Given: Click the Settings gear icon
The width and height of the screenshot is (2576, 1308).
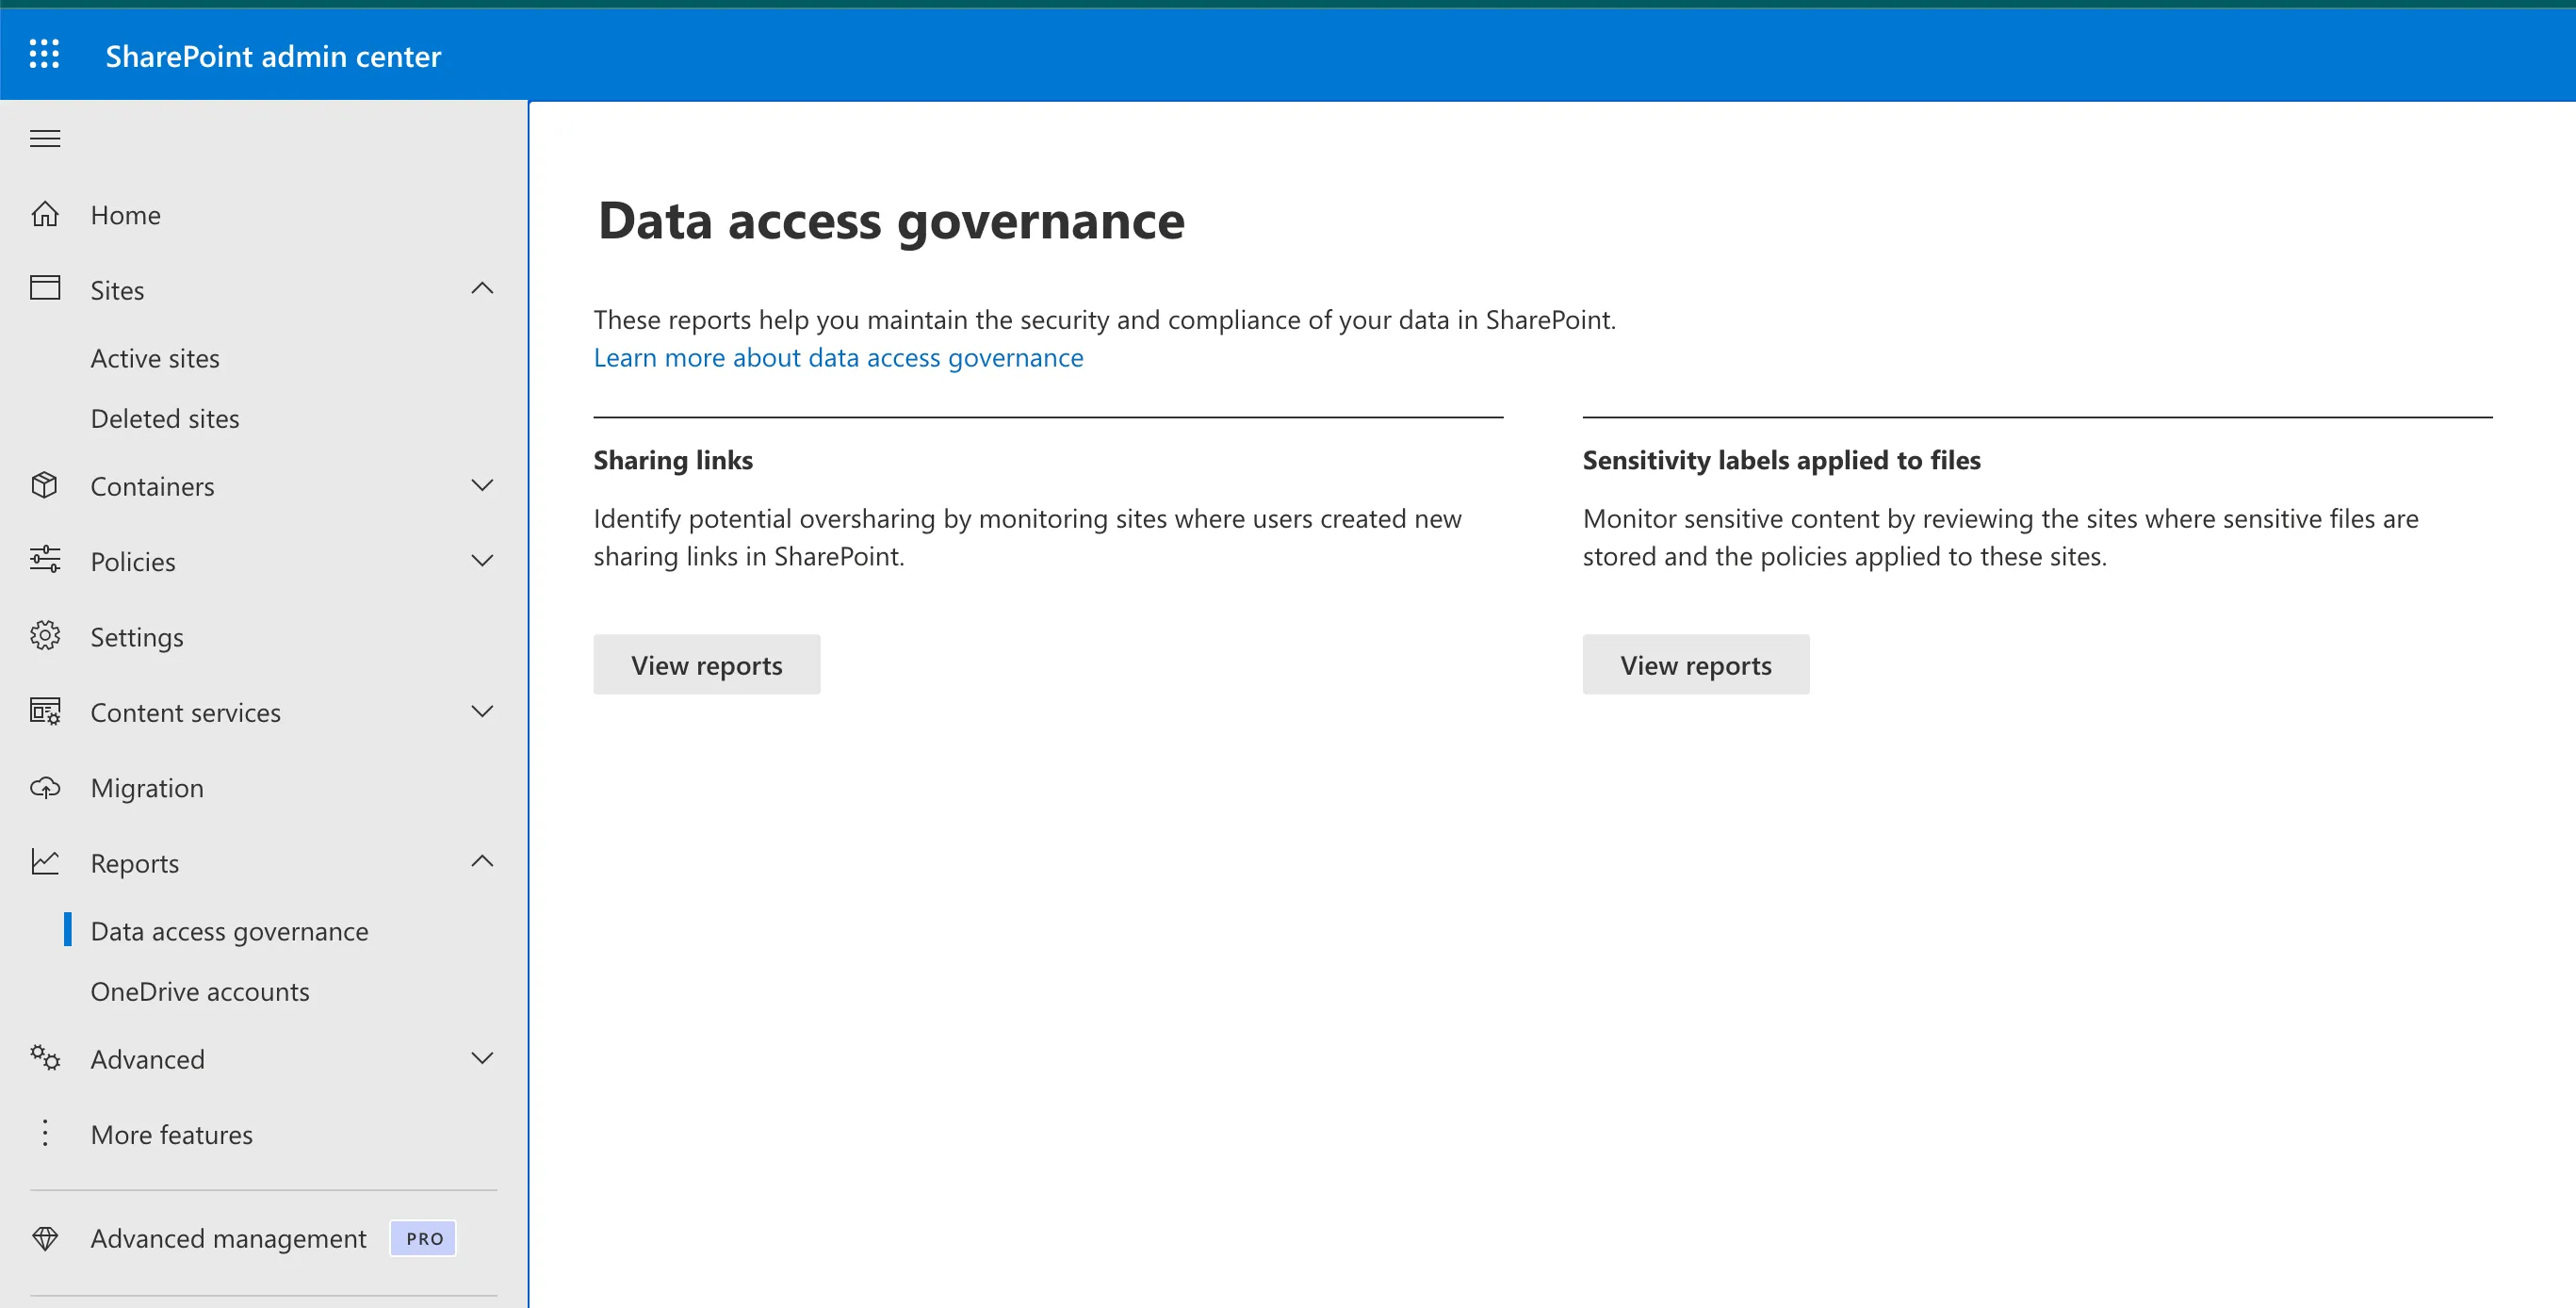Looking at the screenshot, I should (45, 636).
